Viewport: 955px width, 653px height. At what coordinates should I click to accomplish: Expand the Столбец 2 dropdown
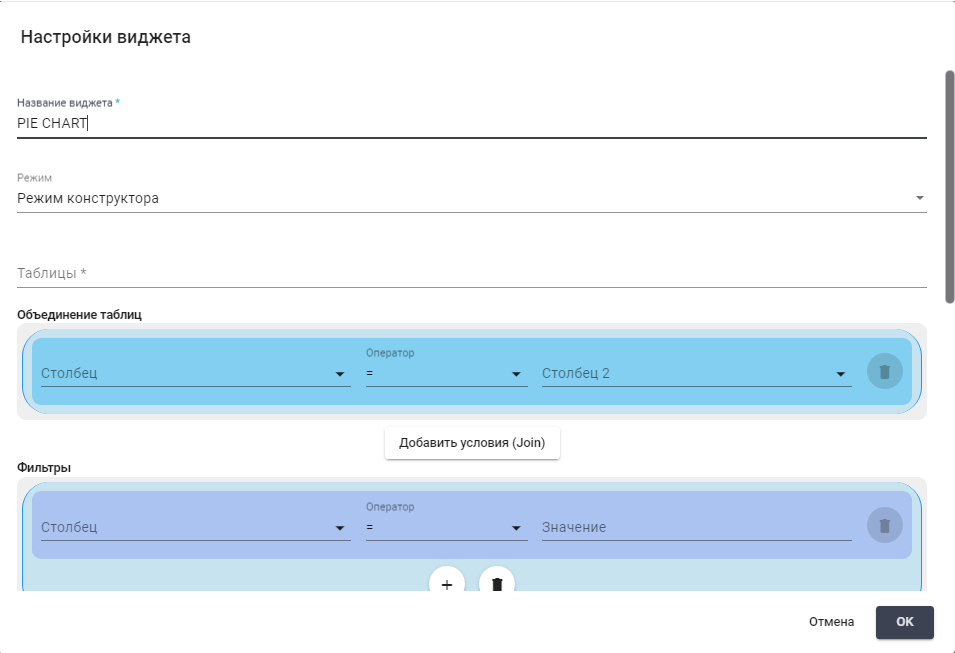click(x=695, y=374)
